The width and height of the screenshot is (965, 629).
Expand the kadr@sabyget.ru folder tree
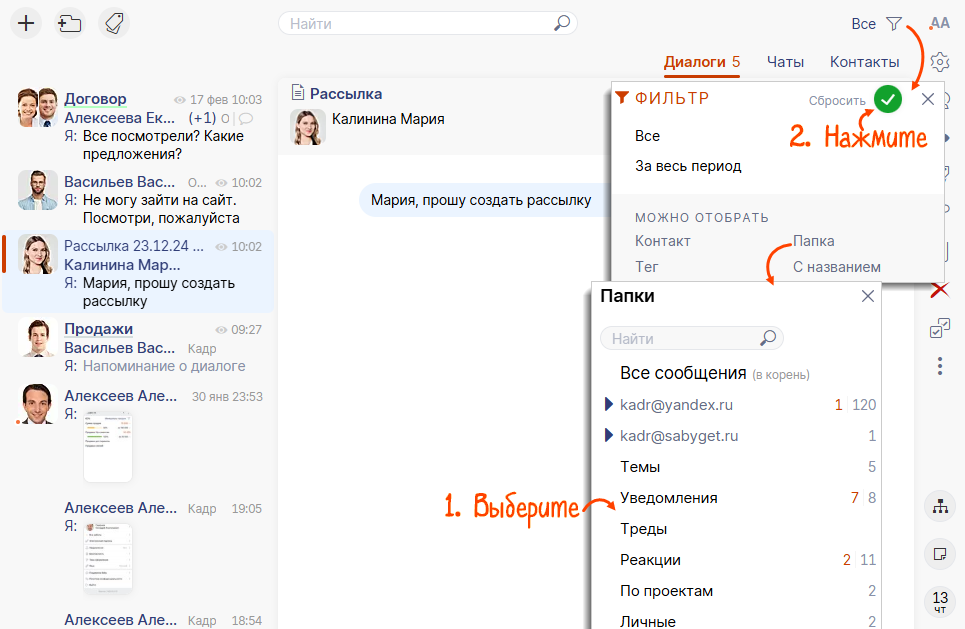(608, 436)
